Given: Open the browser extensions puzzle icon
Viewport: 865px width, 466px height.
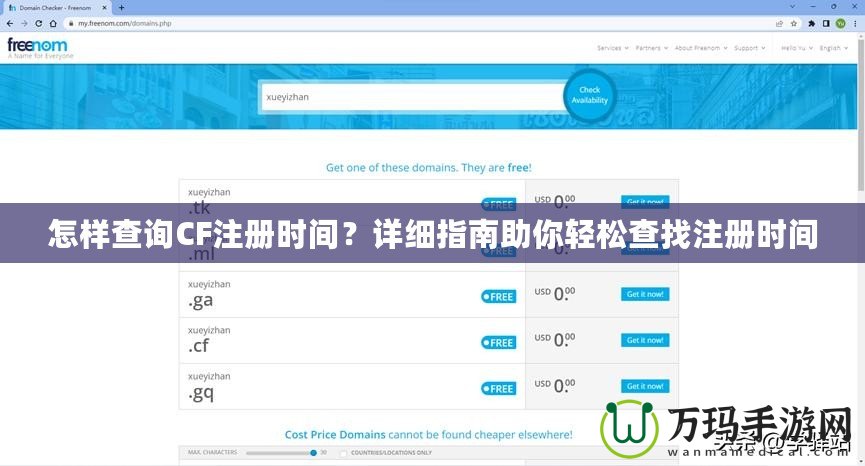Looking at the screenshot, I should [x=811, y=24].
